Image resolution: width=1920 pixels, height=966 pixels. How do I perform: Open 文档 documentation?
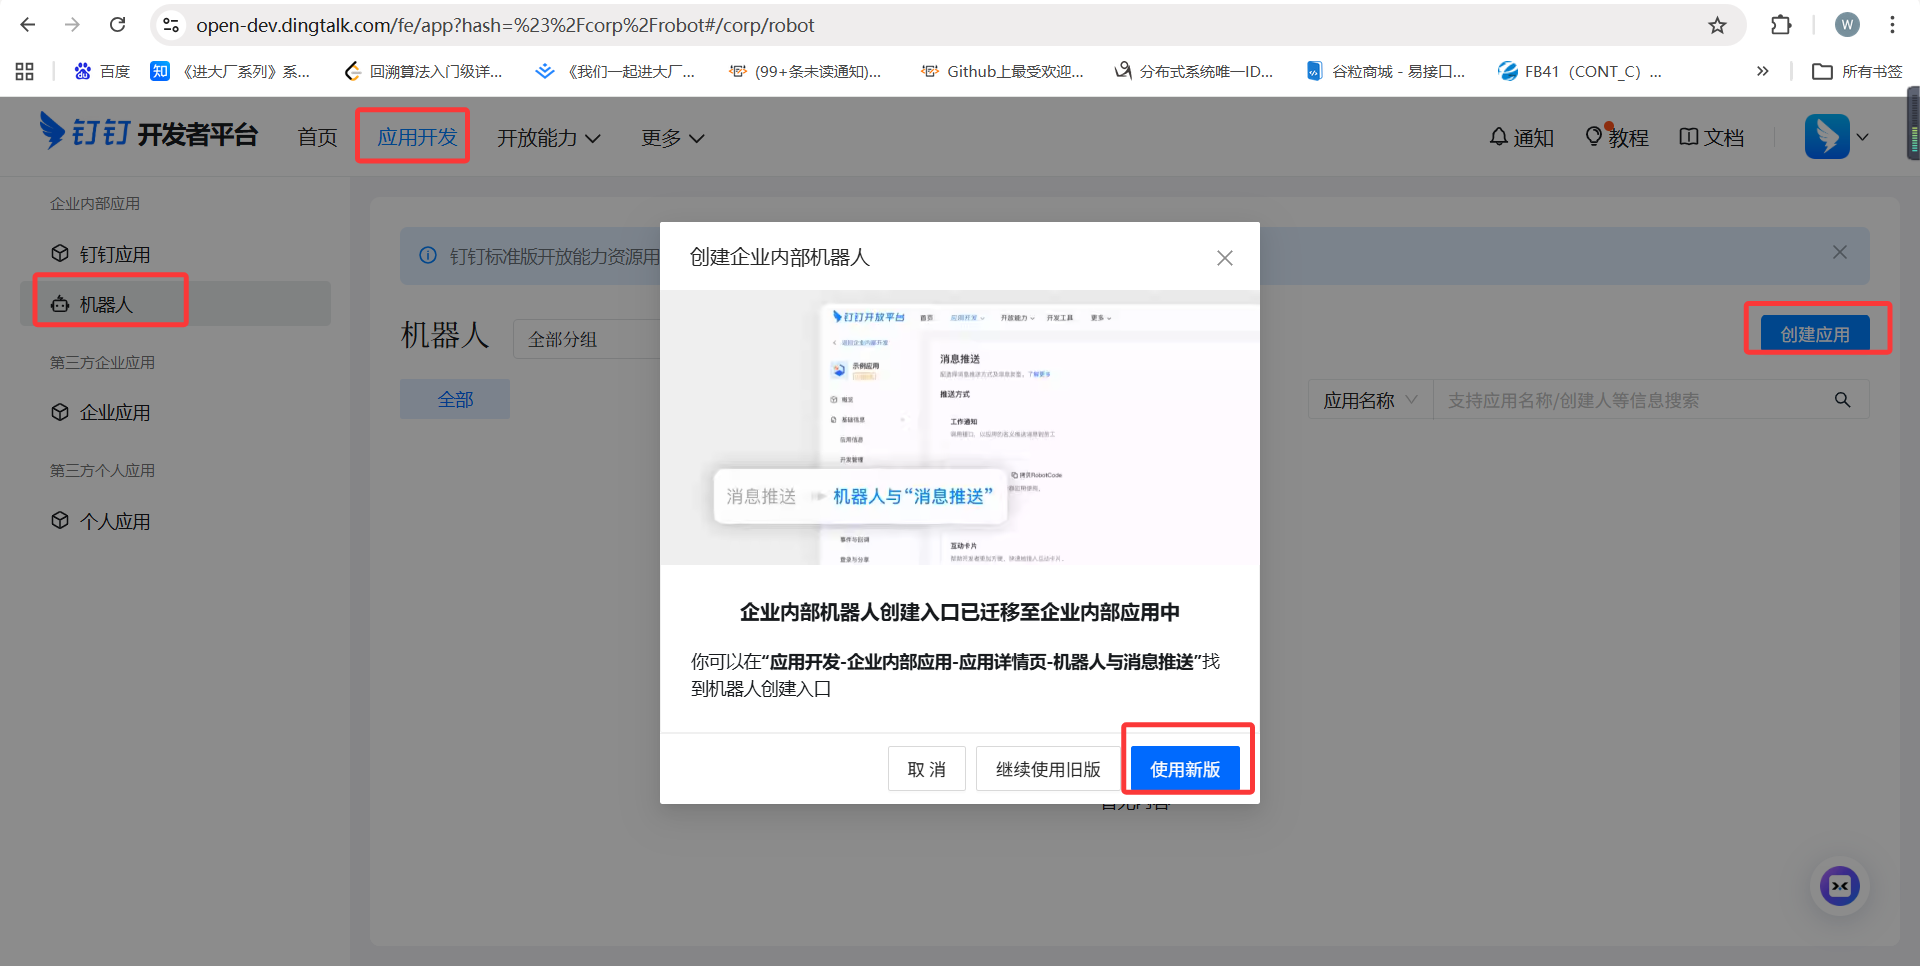[1711, 137]
